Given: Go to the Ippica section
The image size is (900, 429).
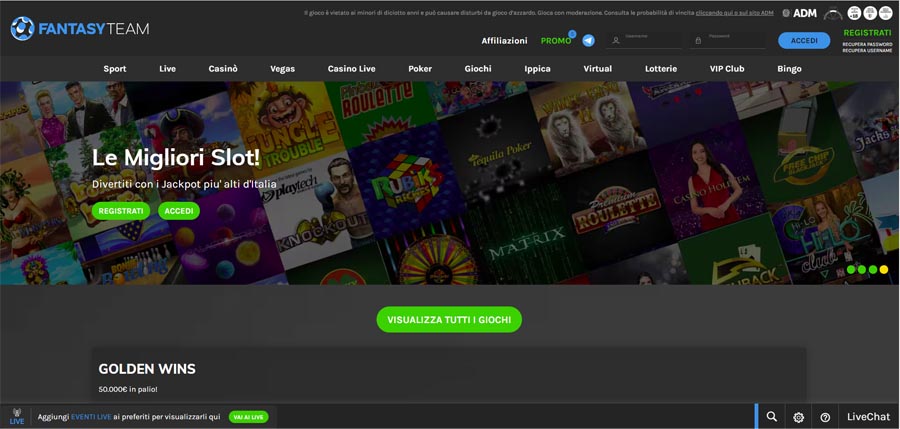Looking at the screenshot, I should coord(537,69).
